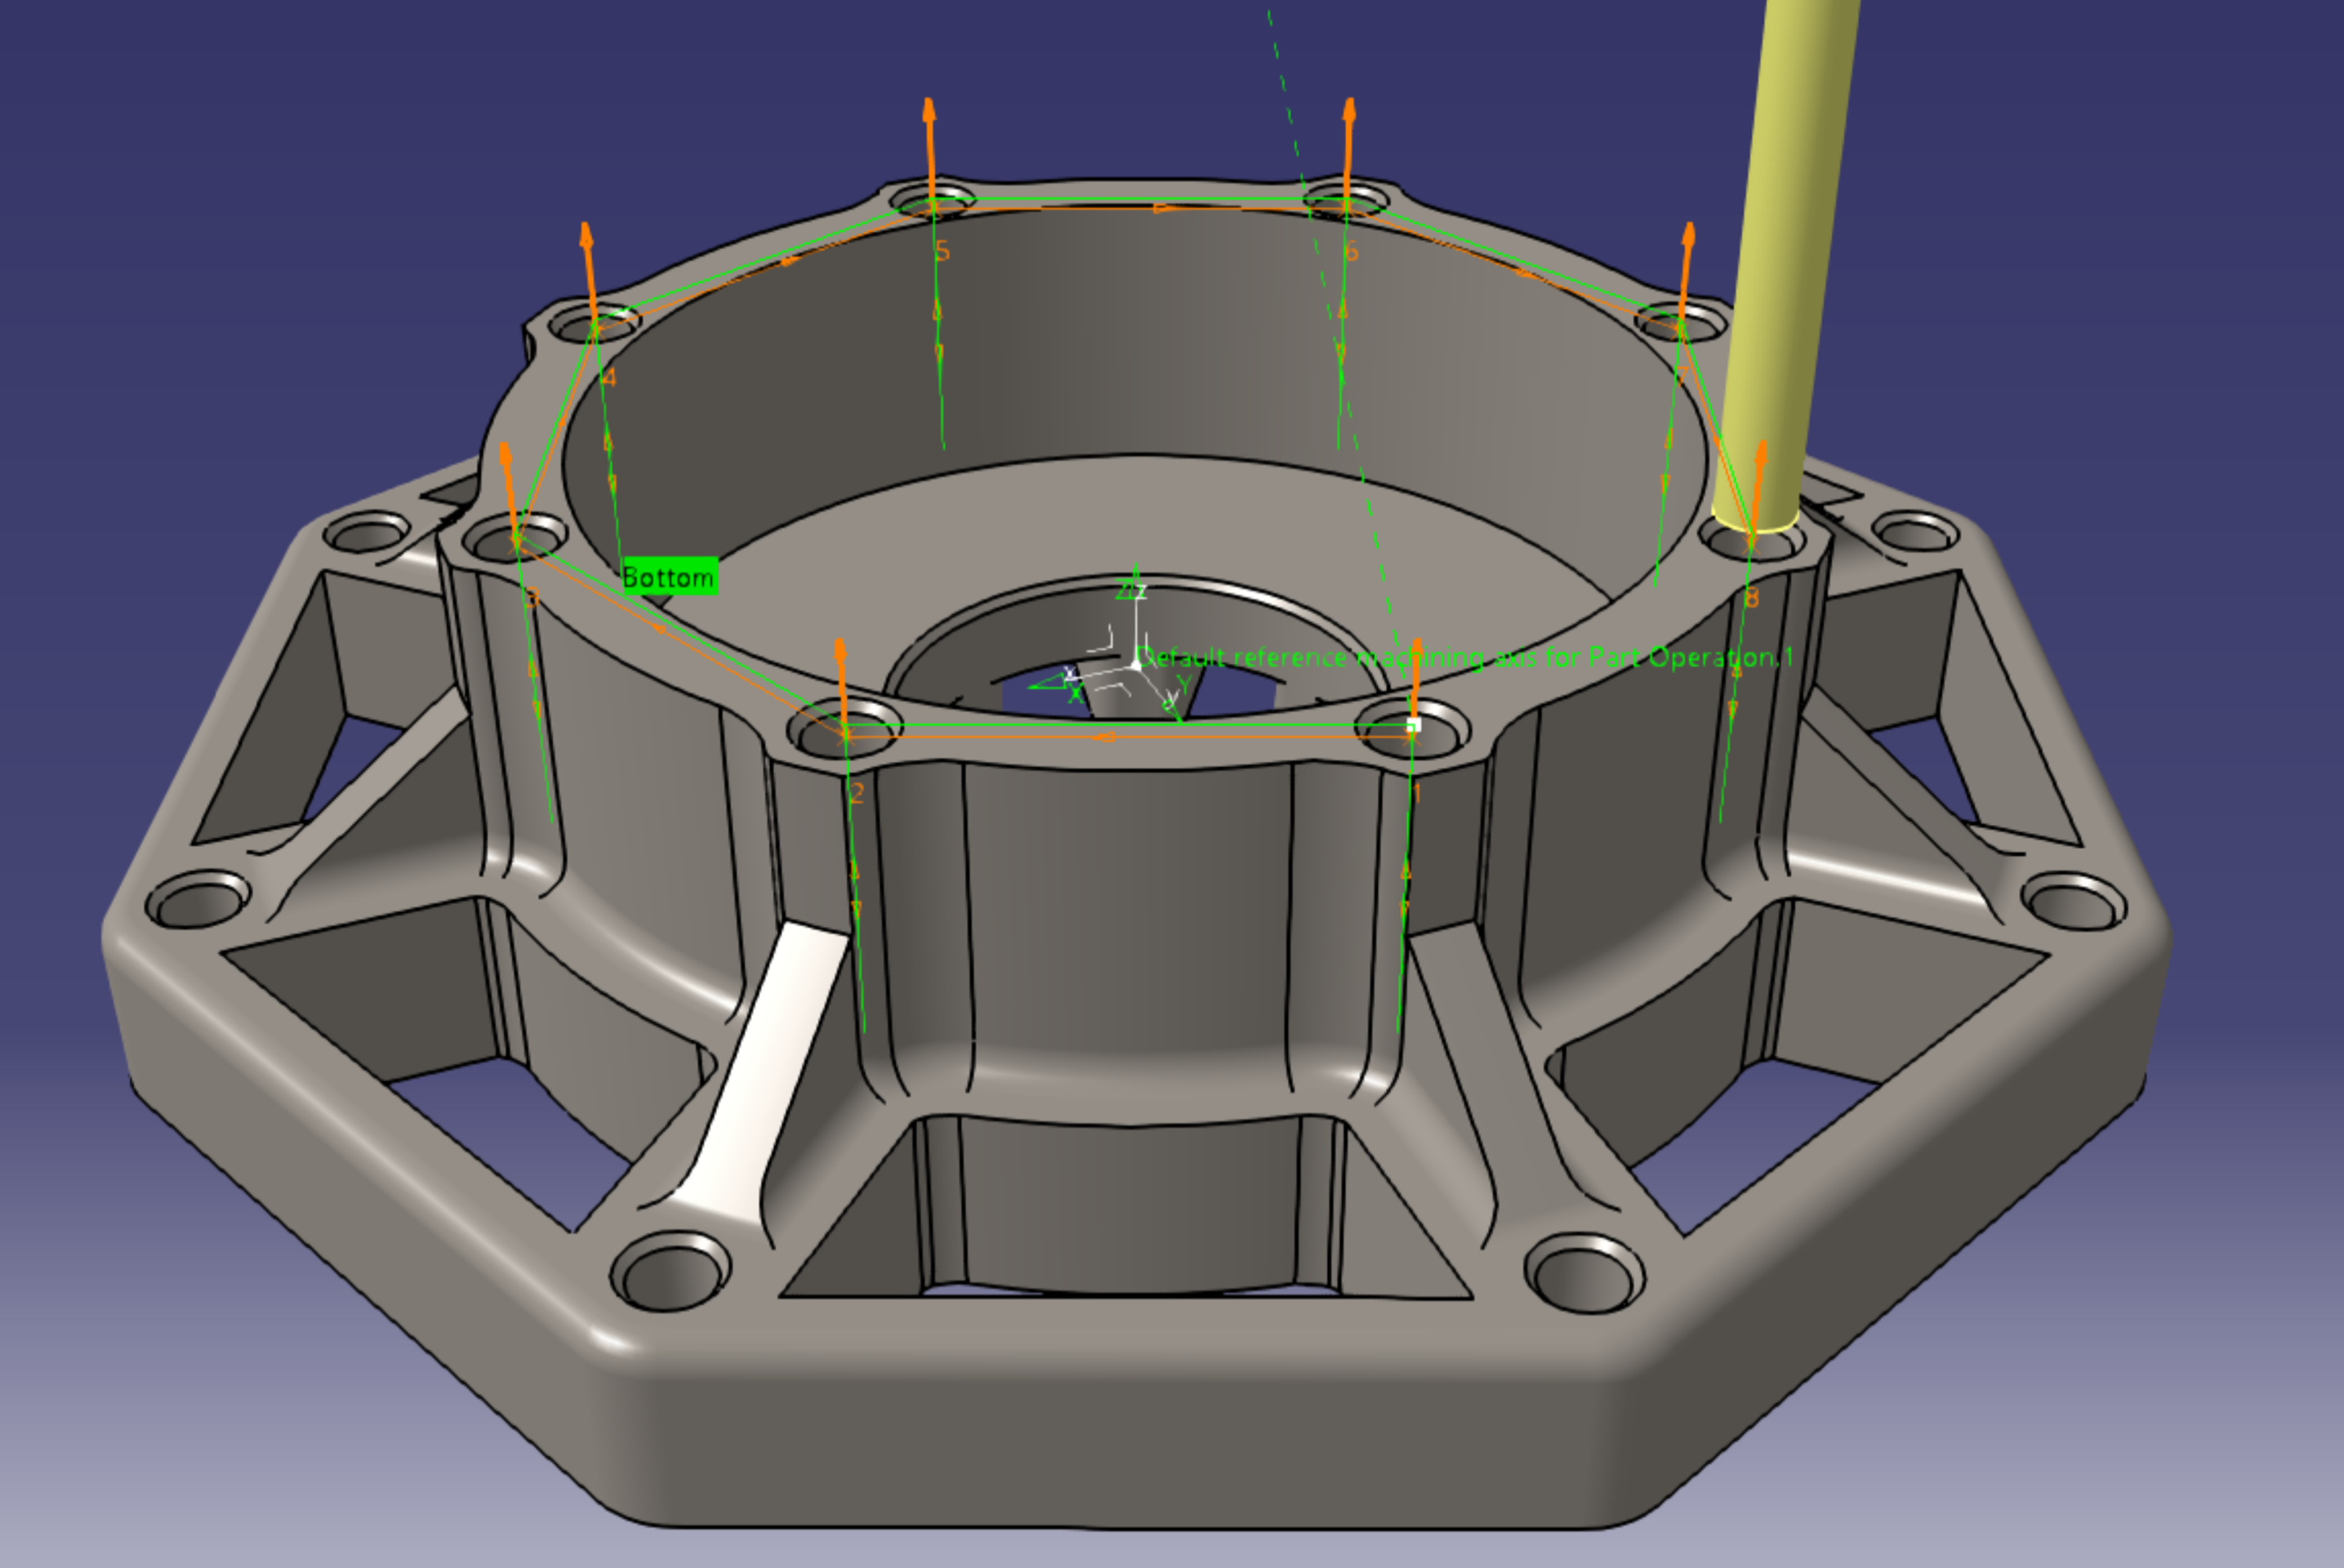Click the orange tool-axis arrow above hole 3
The width and height of the screenshot is (2344, 1568).
tap(508, 485)
